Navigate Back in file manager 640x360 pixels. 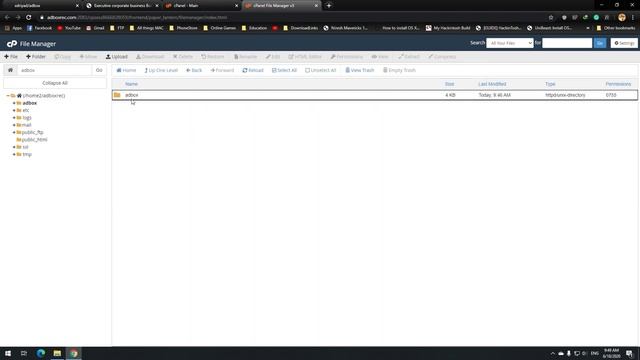pos(194,70)
